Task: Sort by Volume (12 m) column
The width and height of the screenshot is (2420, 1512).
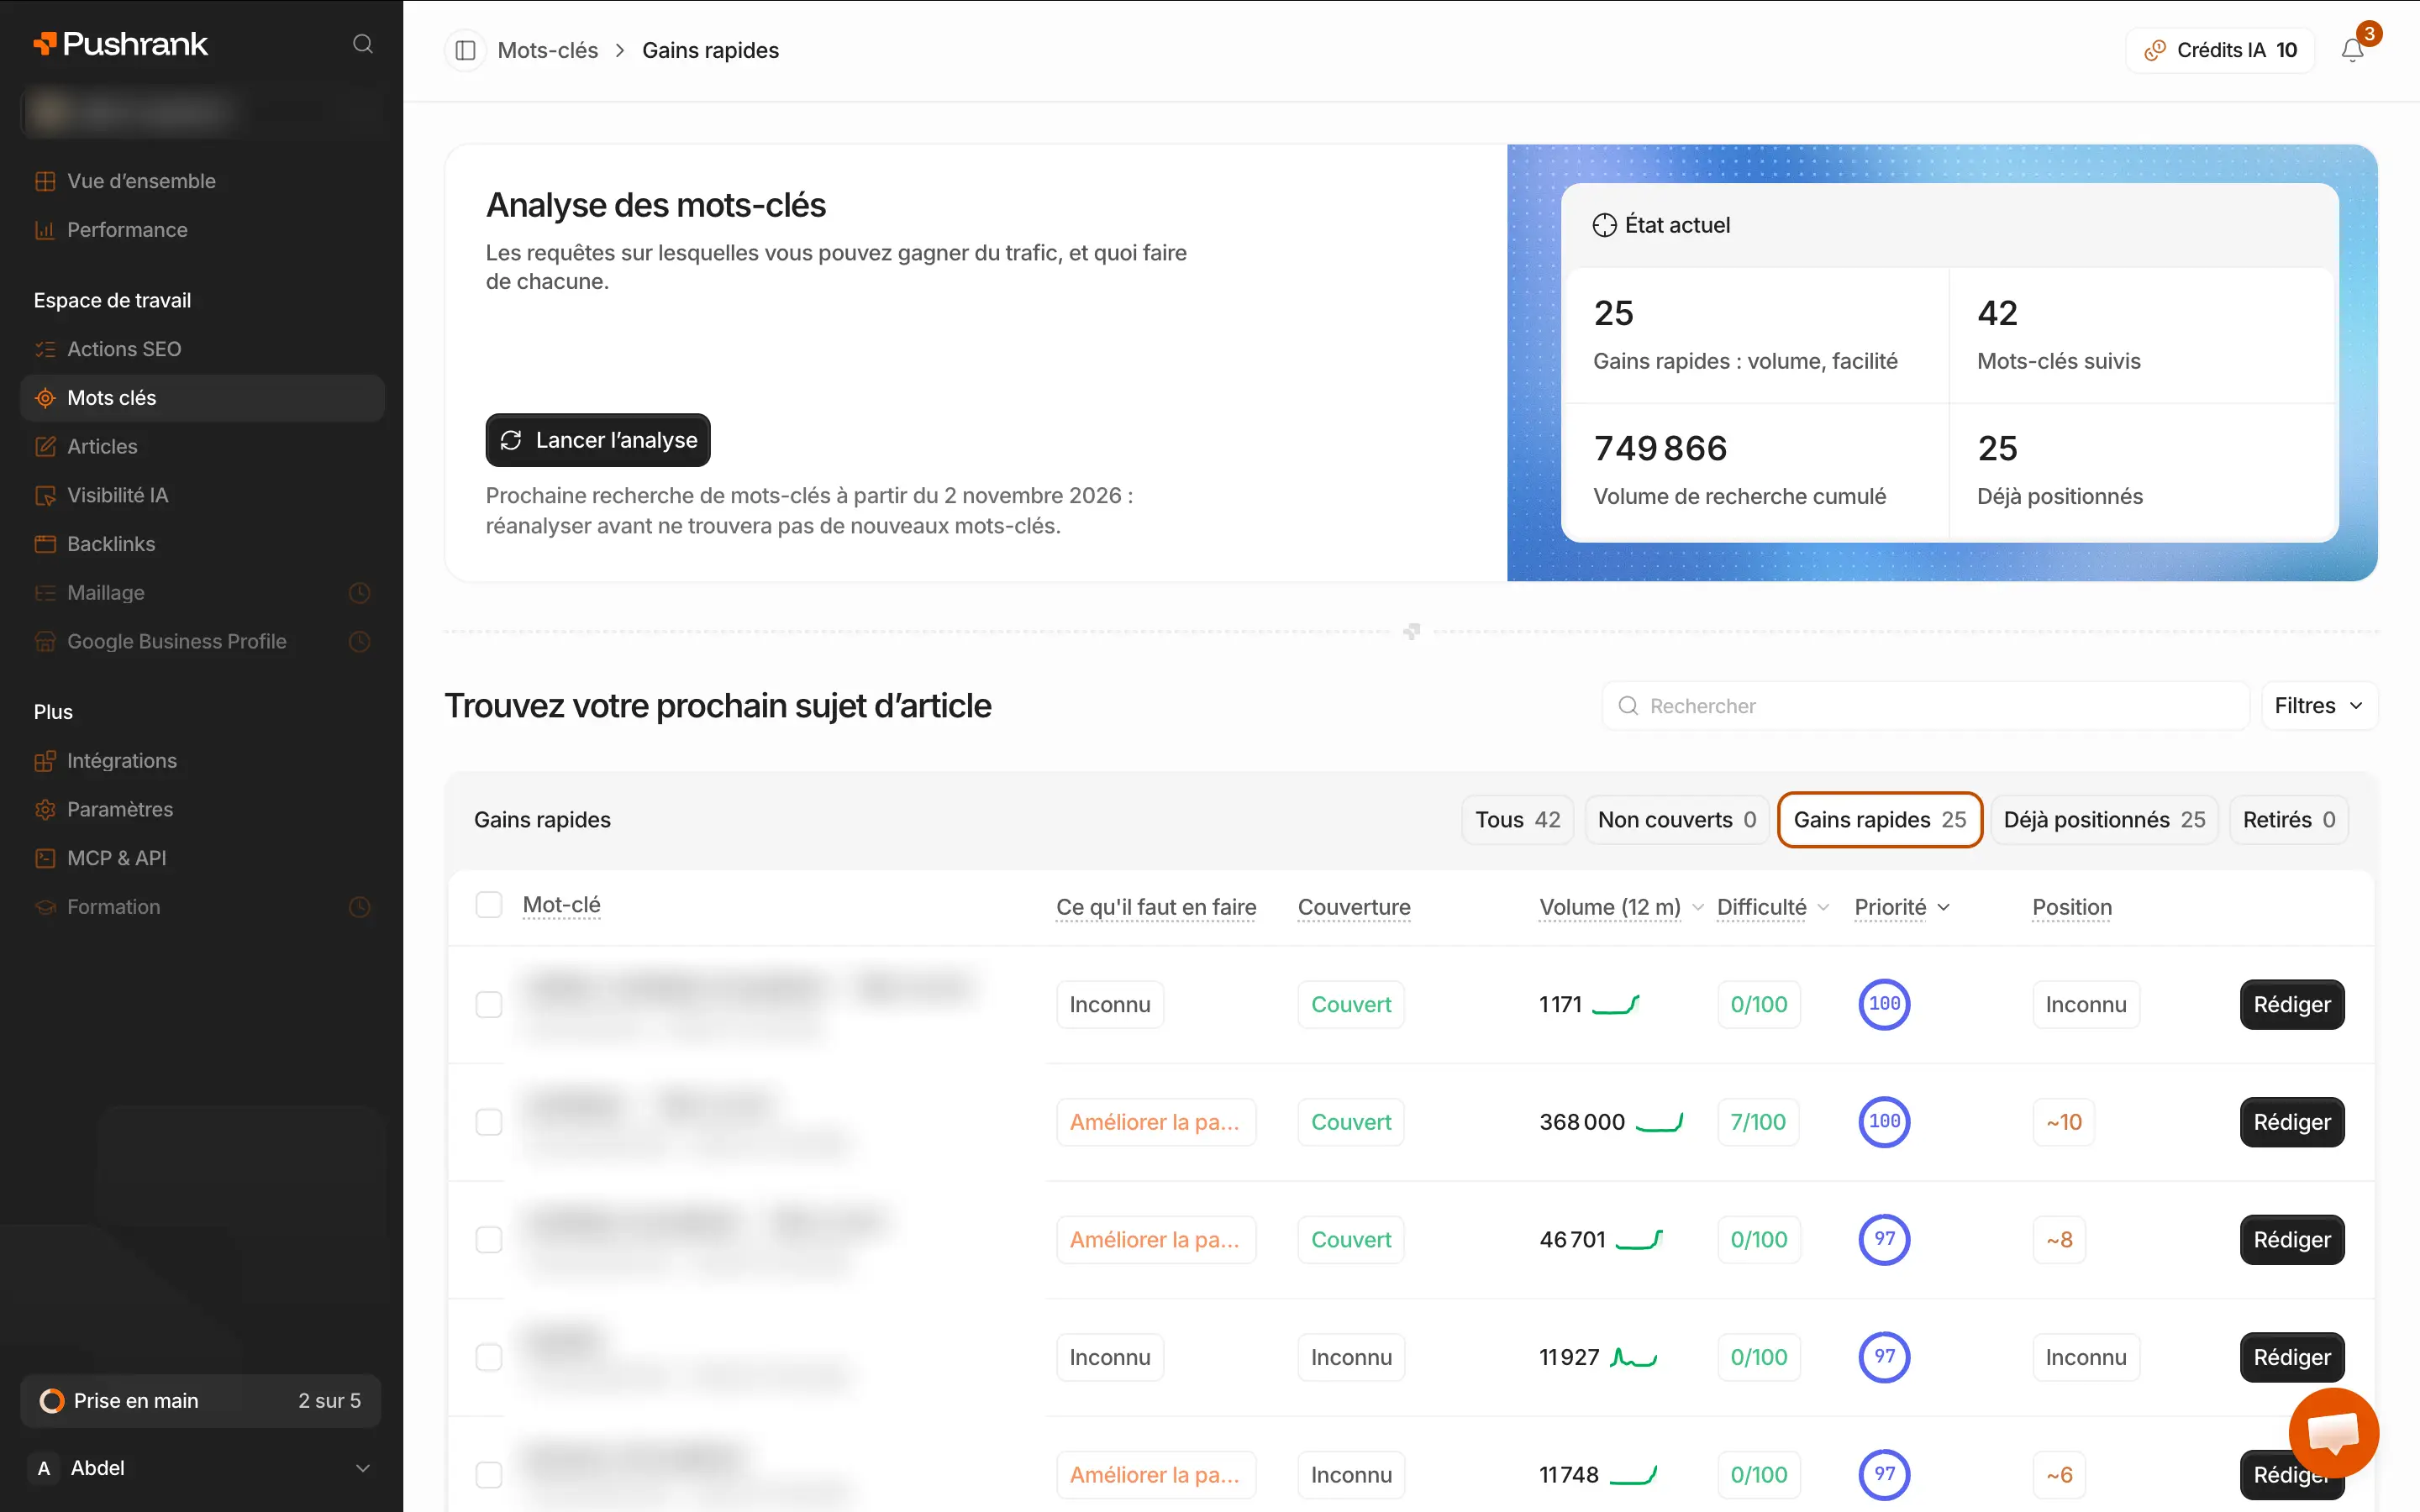Action: [x=1620, y=907]
